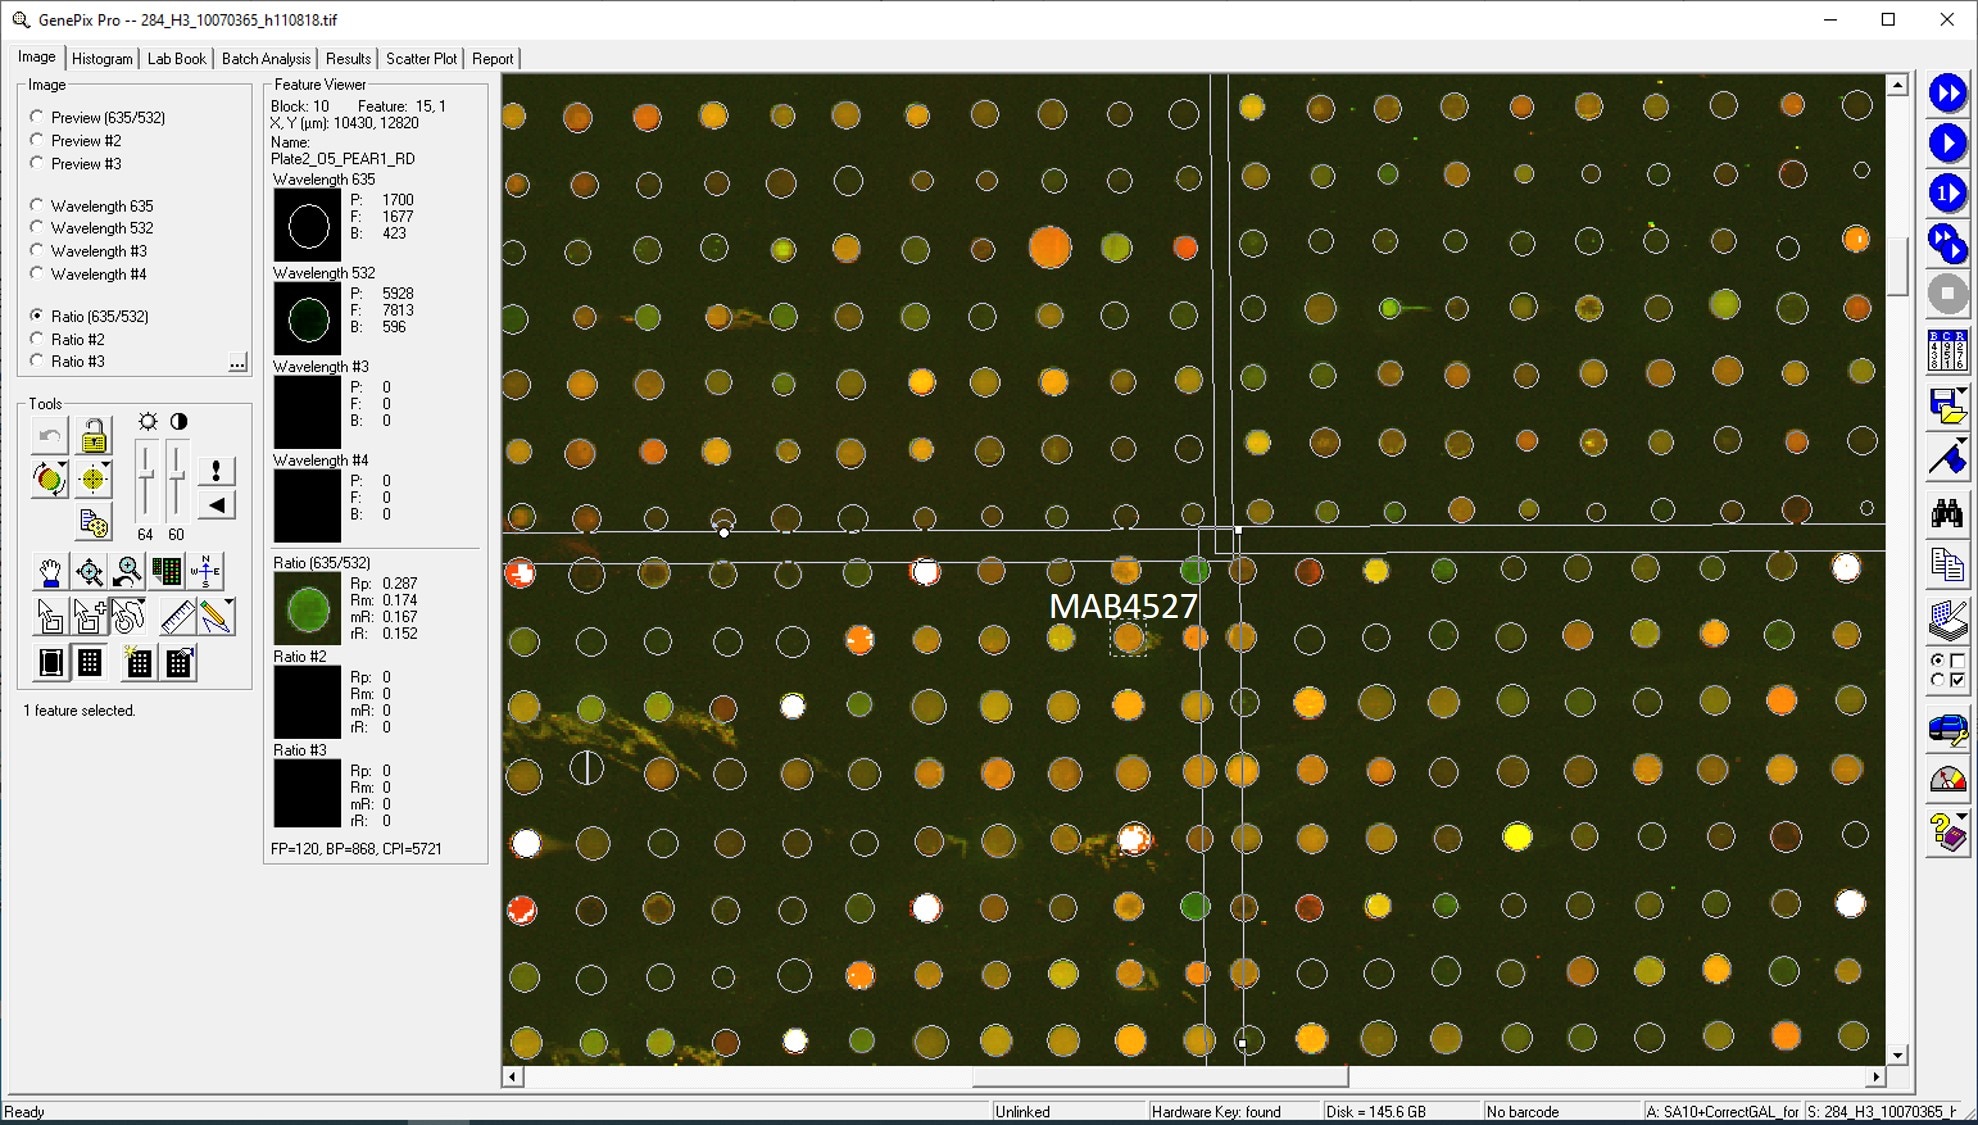Start the fast-forward scan button
The width and height of the screenshot is (1978, 1125).
pos(1946,93)
